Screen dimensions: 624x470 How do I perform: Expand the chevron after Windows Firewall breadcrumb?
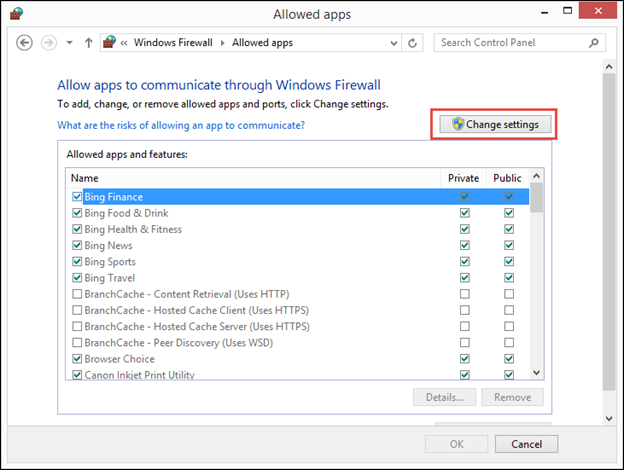pyautogui.click(x=222, y=43)
